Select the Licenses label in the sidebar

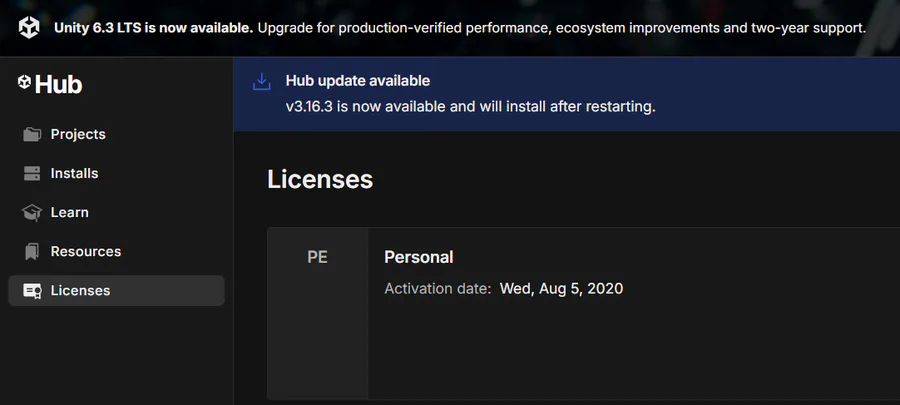[80, 291]
